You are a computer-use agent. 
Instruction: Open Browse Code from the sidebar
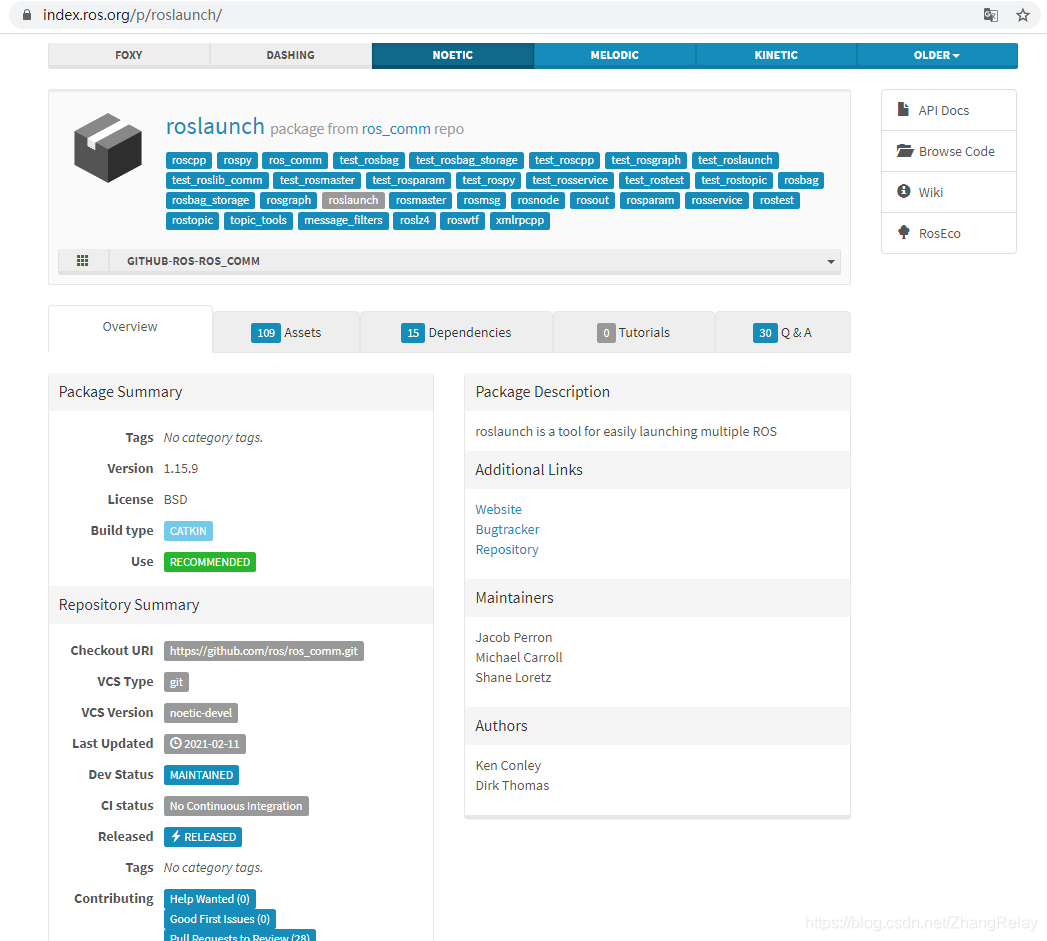pos(949,152)
